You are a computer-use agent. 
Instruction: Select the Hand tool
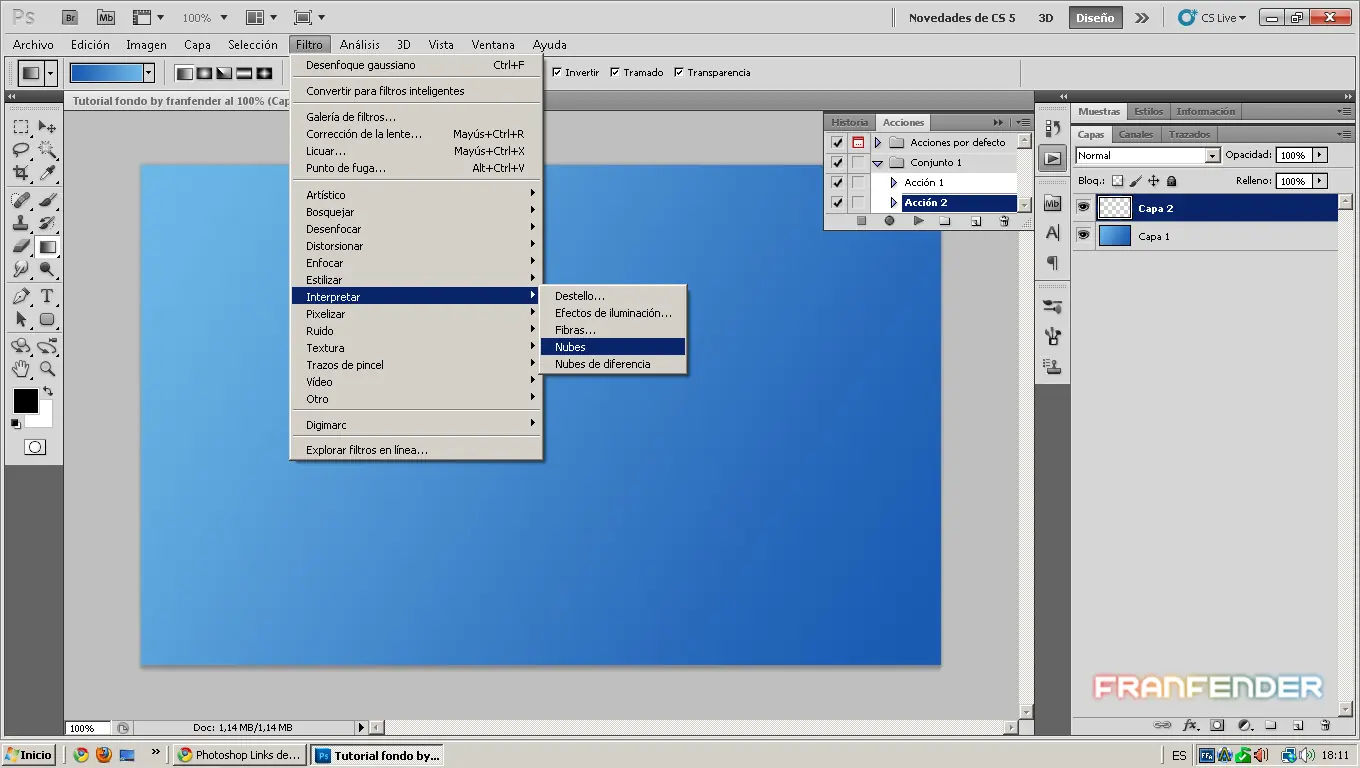21,369
